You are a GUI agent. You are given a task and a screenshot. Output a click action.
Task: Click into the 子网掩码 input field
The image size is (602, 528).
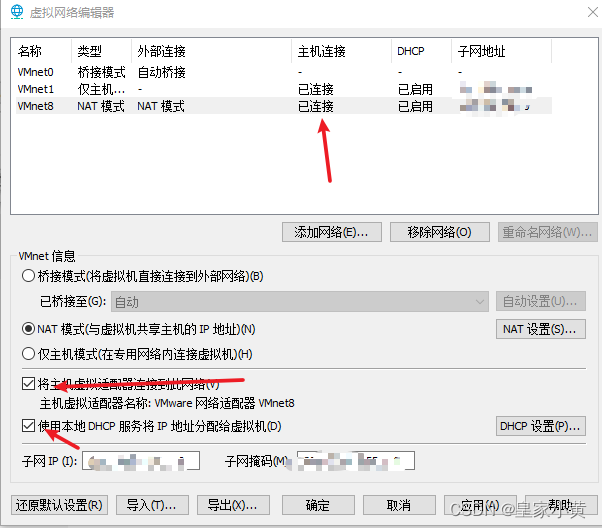pos(356,461)
